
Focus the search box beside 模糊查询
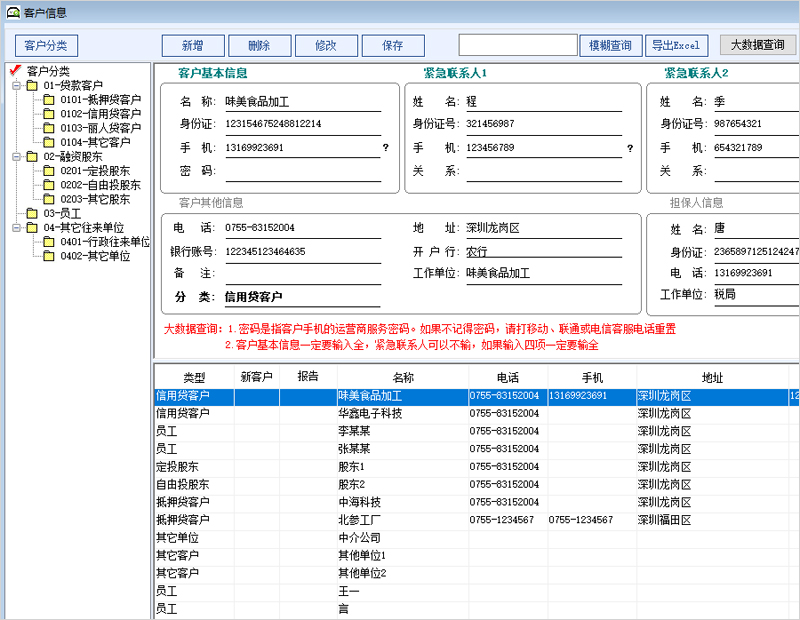tap(518, 45)
